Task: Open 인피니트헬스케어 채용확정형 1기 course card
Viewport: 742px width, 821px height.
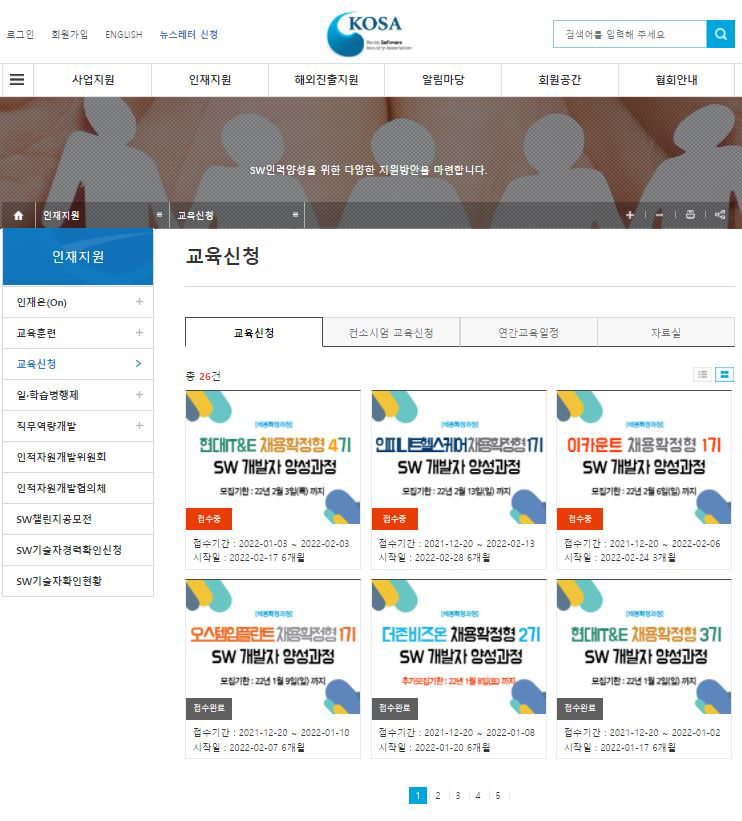Action: click(459, 480)
